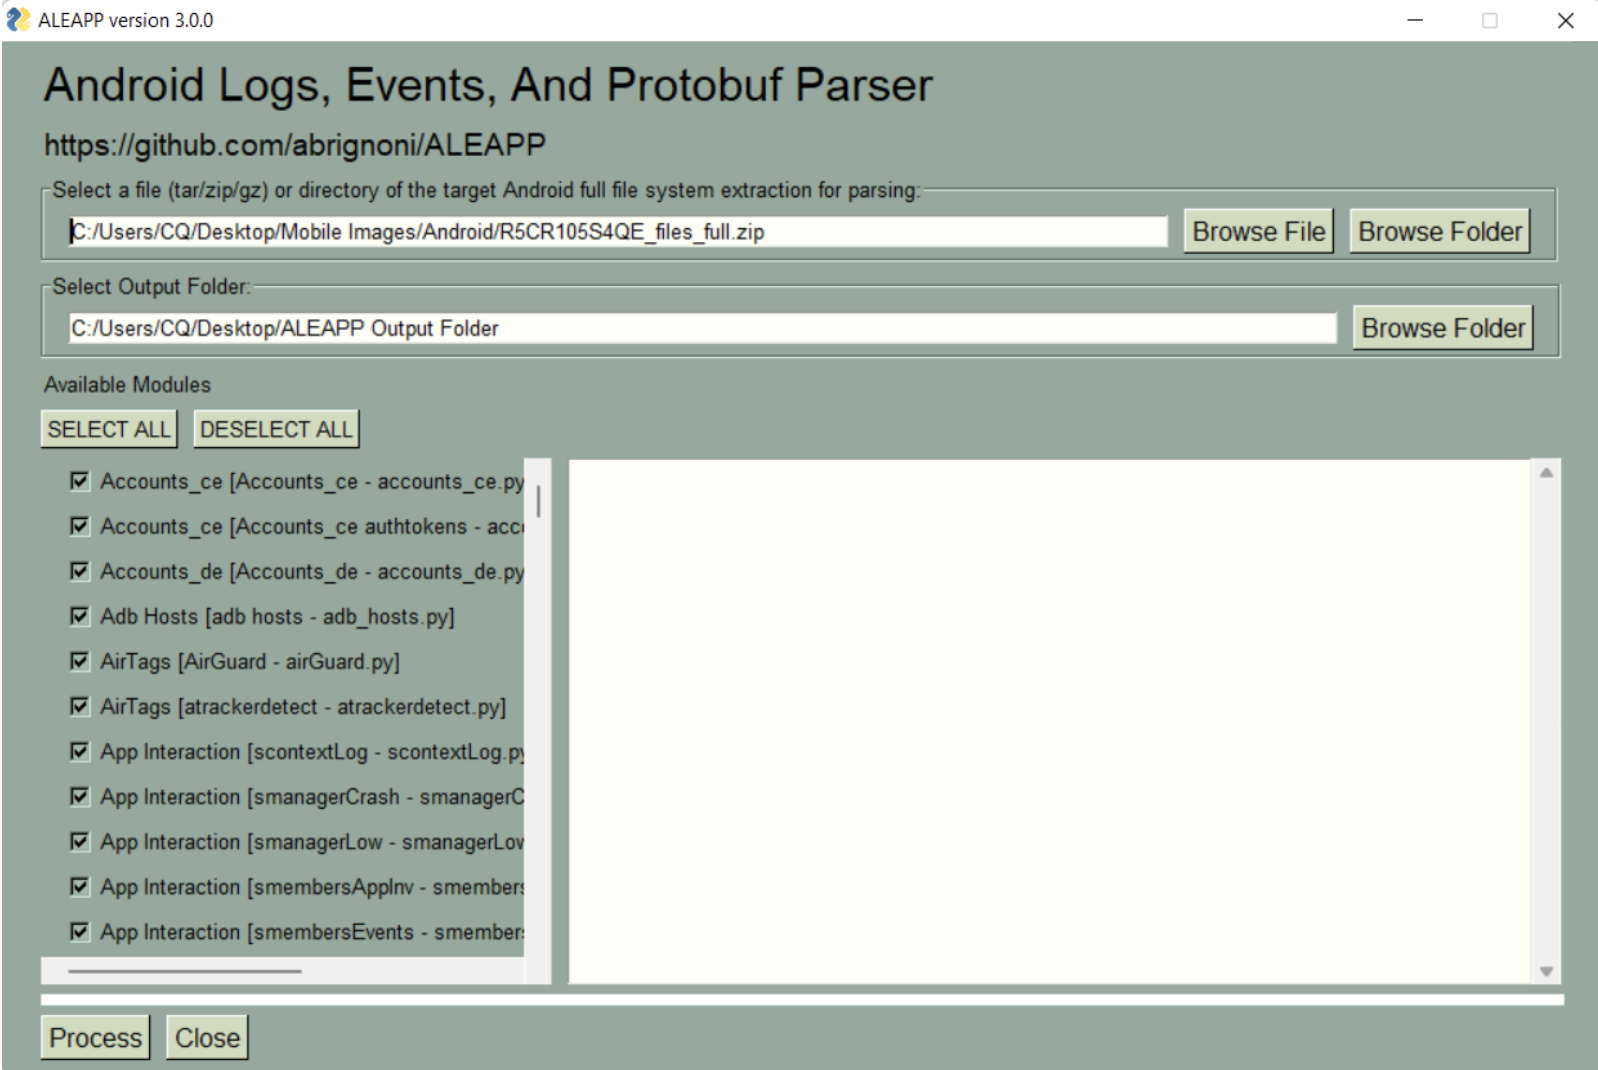Click 'Available Modules' heading text
1598x1070 pixels.
[127, 385]
